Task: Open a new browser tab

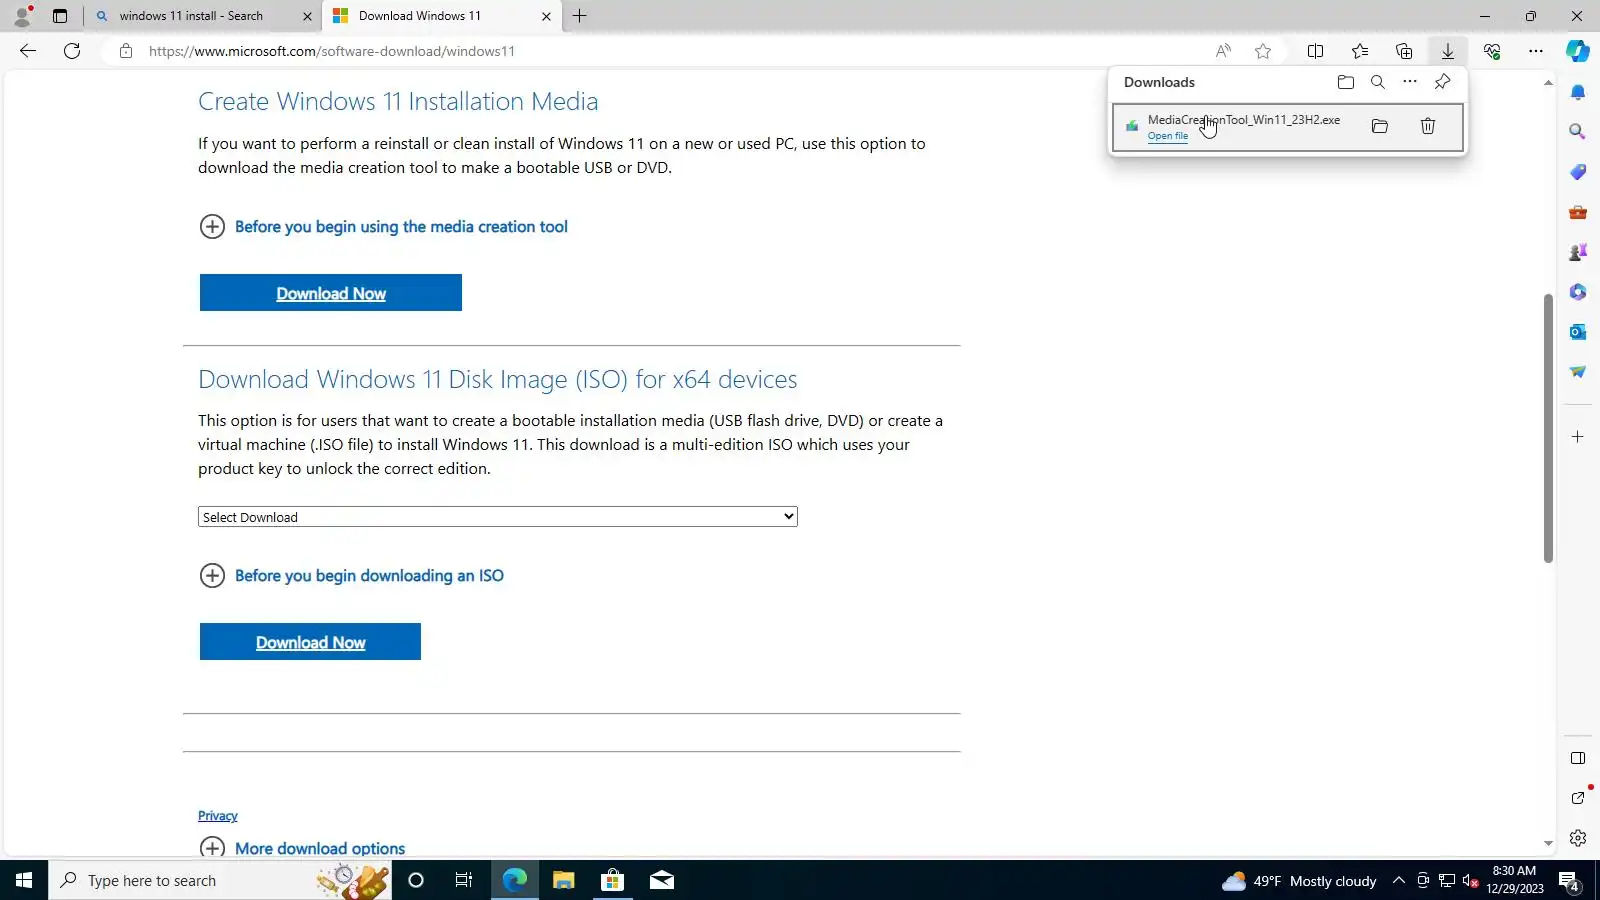Action: point(580,16)
